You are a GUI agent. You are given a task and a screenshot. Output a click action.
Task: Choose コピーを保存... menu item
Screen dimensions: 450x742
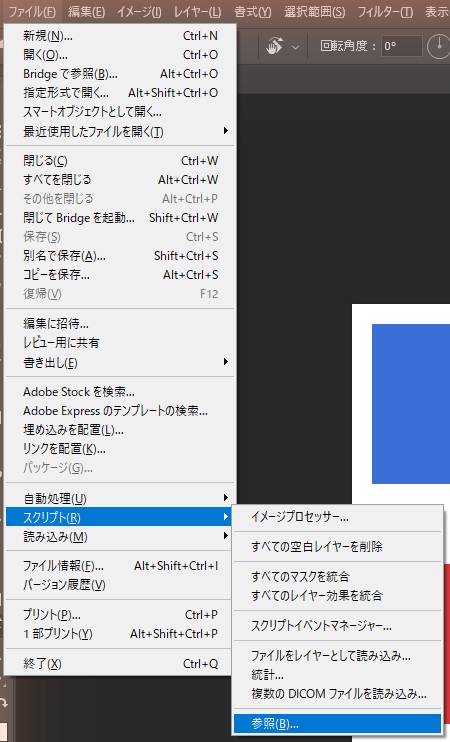(120, 274)
